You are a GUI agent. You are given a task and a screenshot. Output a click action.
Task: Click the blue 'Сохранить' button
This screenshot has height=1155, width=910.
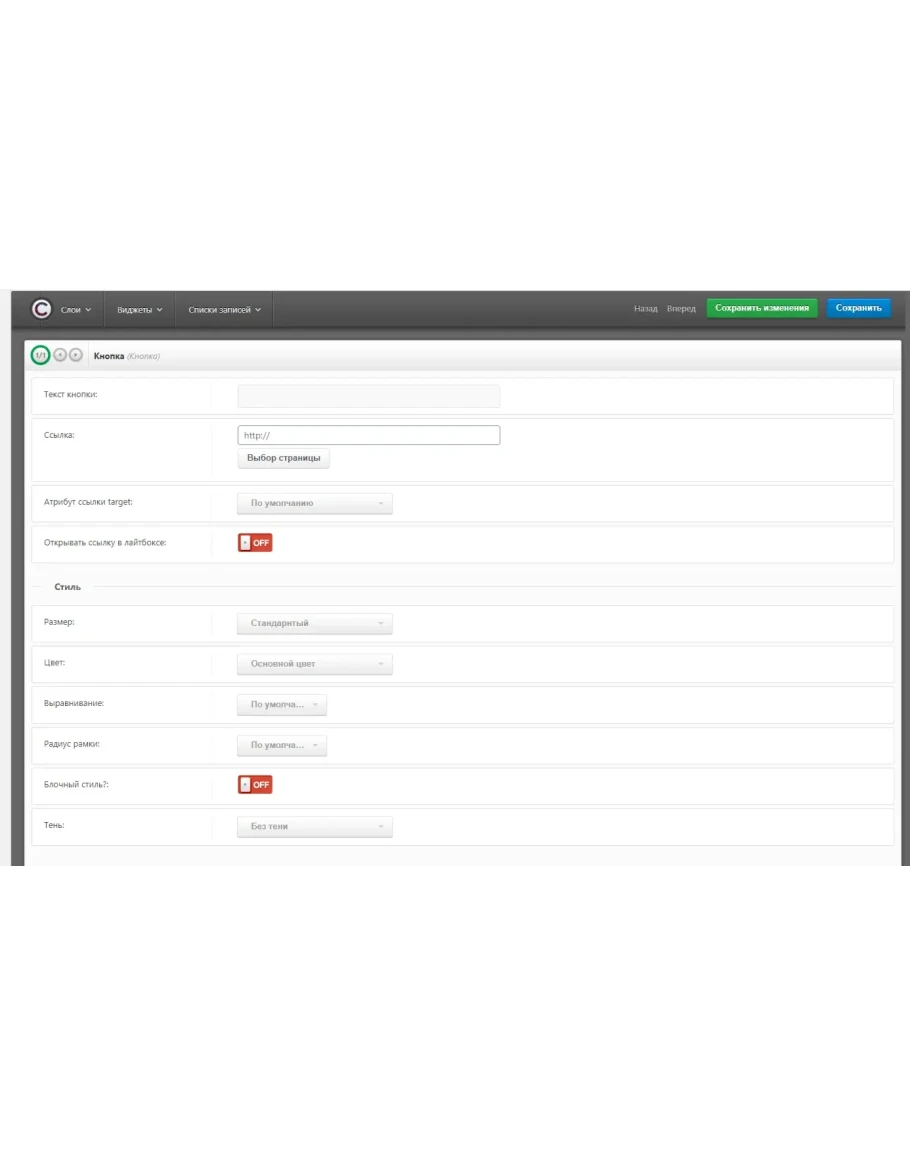[858, 308]
